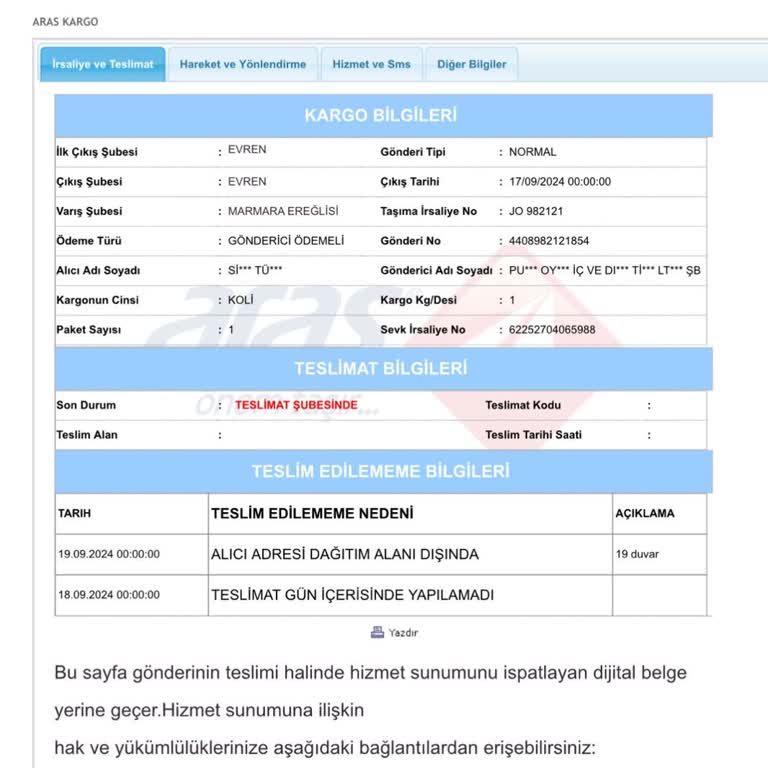Screen dimensions: 768x768
Task: Click recipient name Sİ*** TÜ***
Action: pos(255,270)
